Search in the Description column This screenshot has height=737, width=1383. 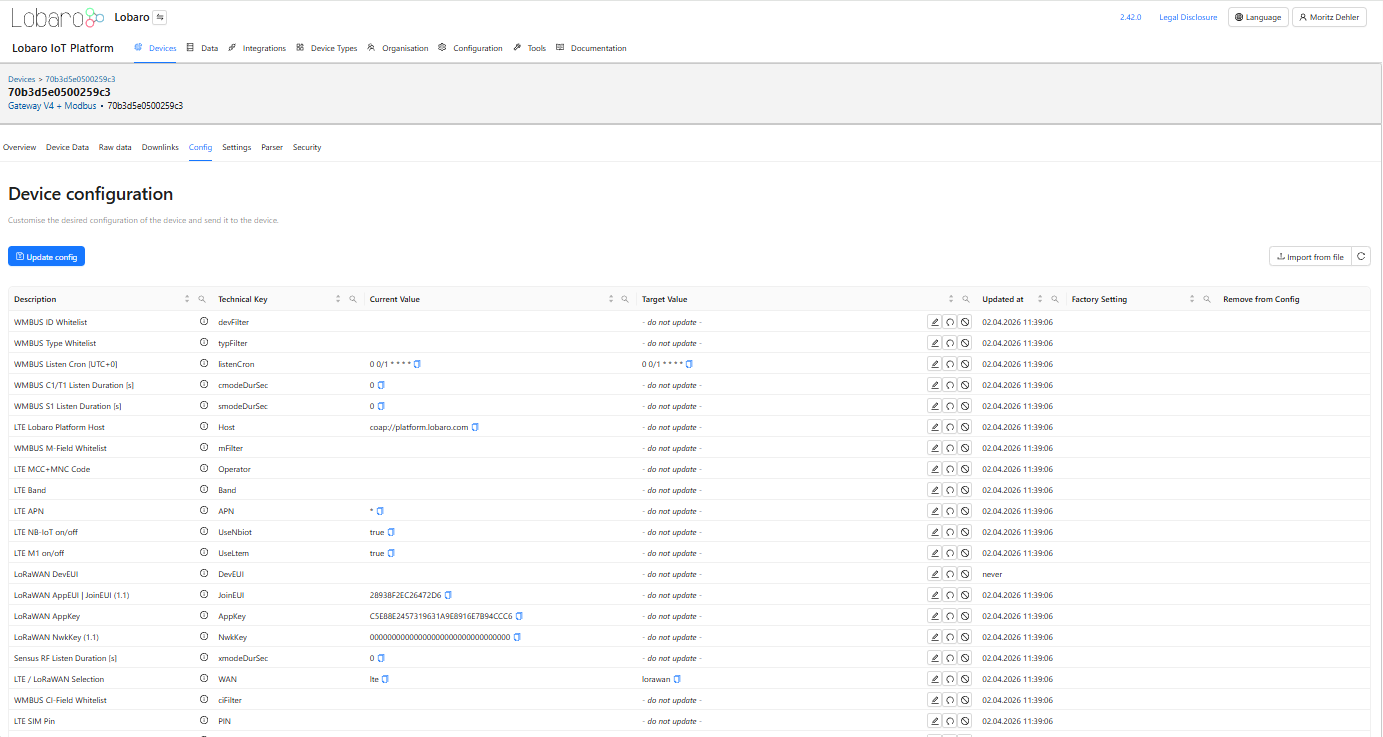click(x=202, y=299)
